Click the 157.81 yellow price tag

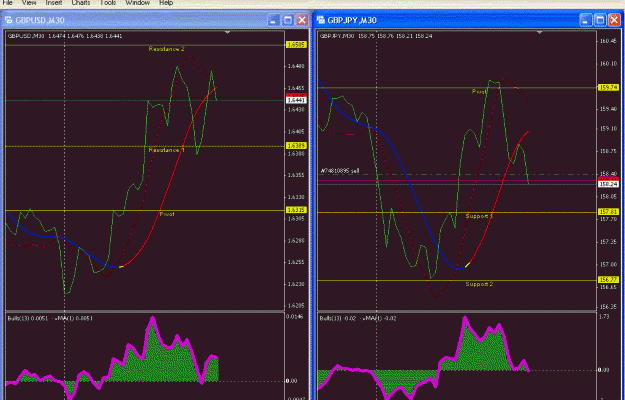coord(608,212)
